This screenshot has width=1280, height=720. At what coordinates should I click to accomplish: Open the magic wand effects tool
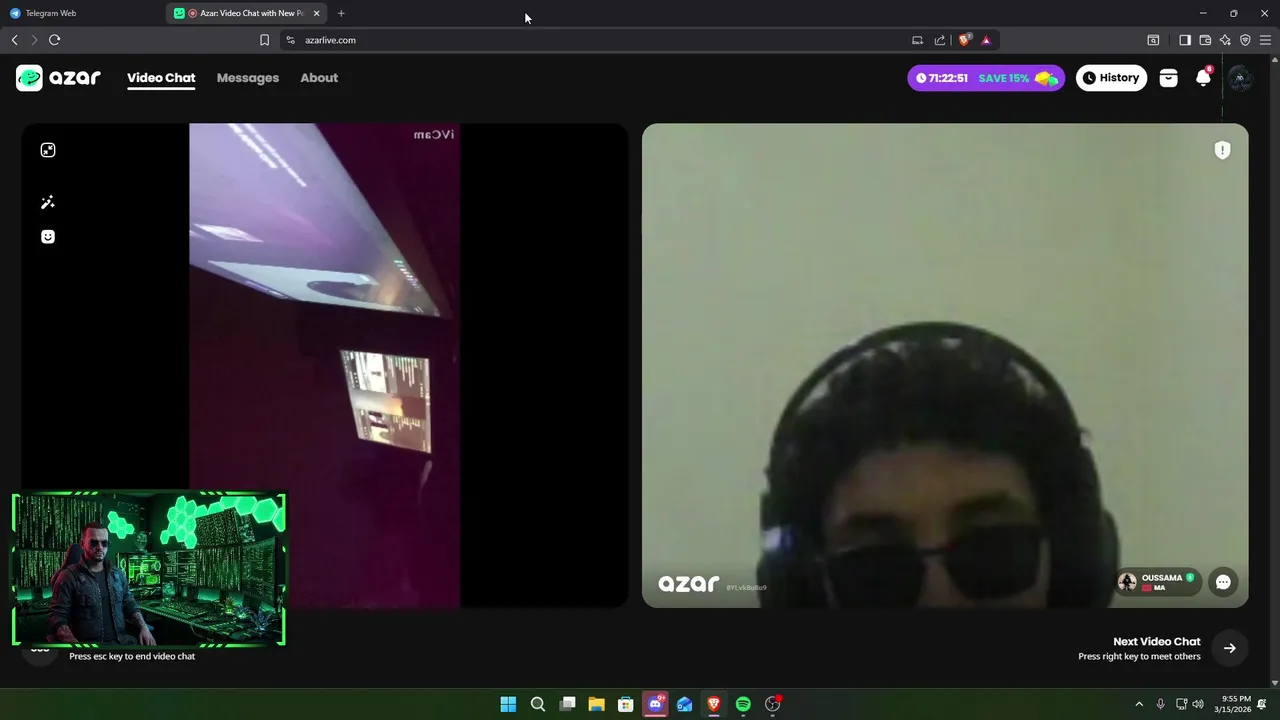[48, 202]
